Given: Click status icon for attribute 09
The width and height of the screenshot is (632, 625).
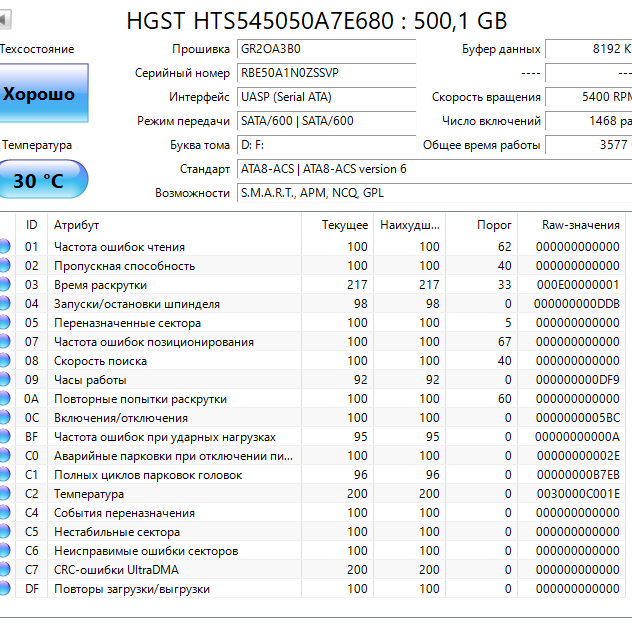Looking at the screenshot, I should coord(5,379).
